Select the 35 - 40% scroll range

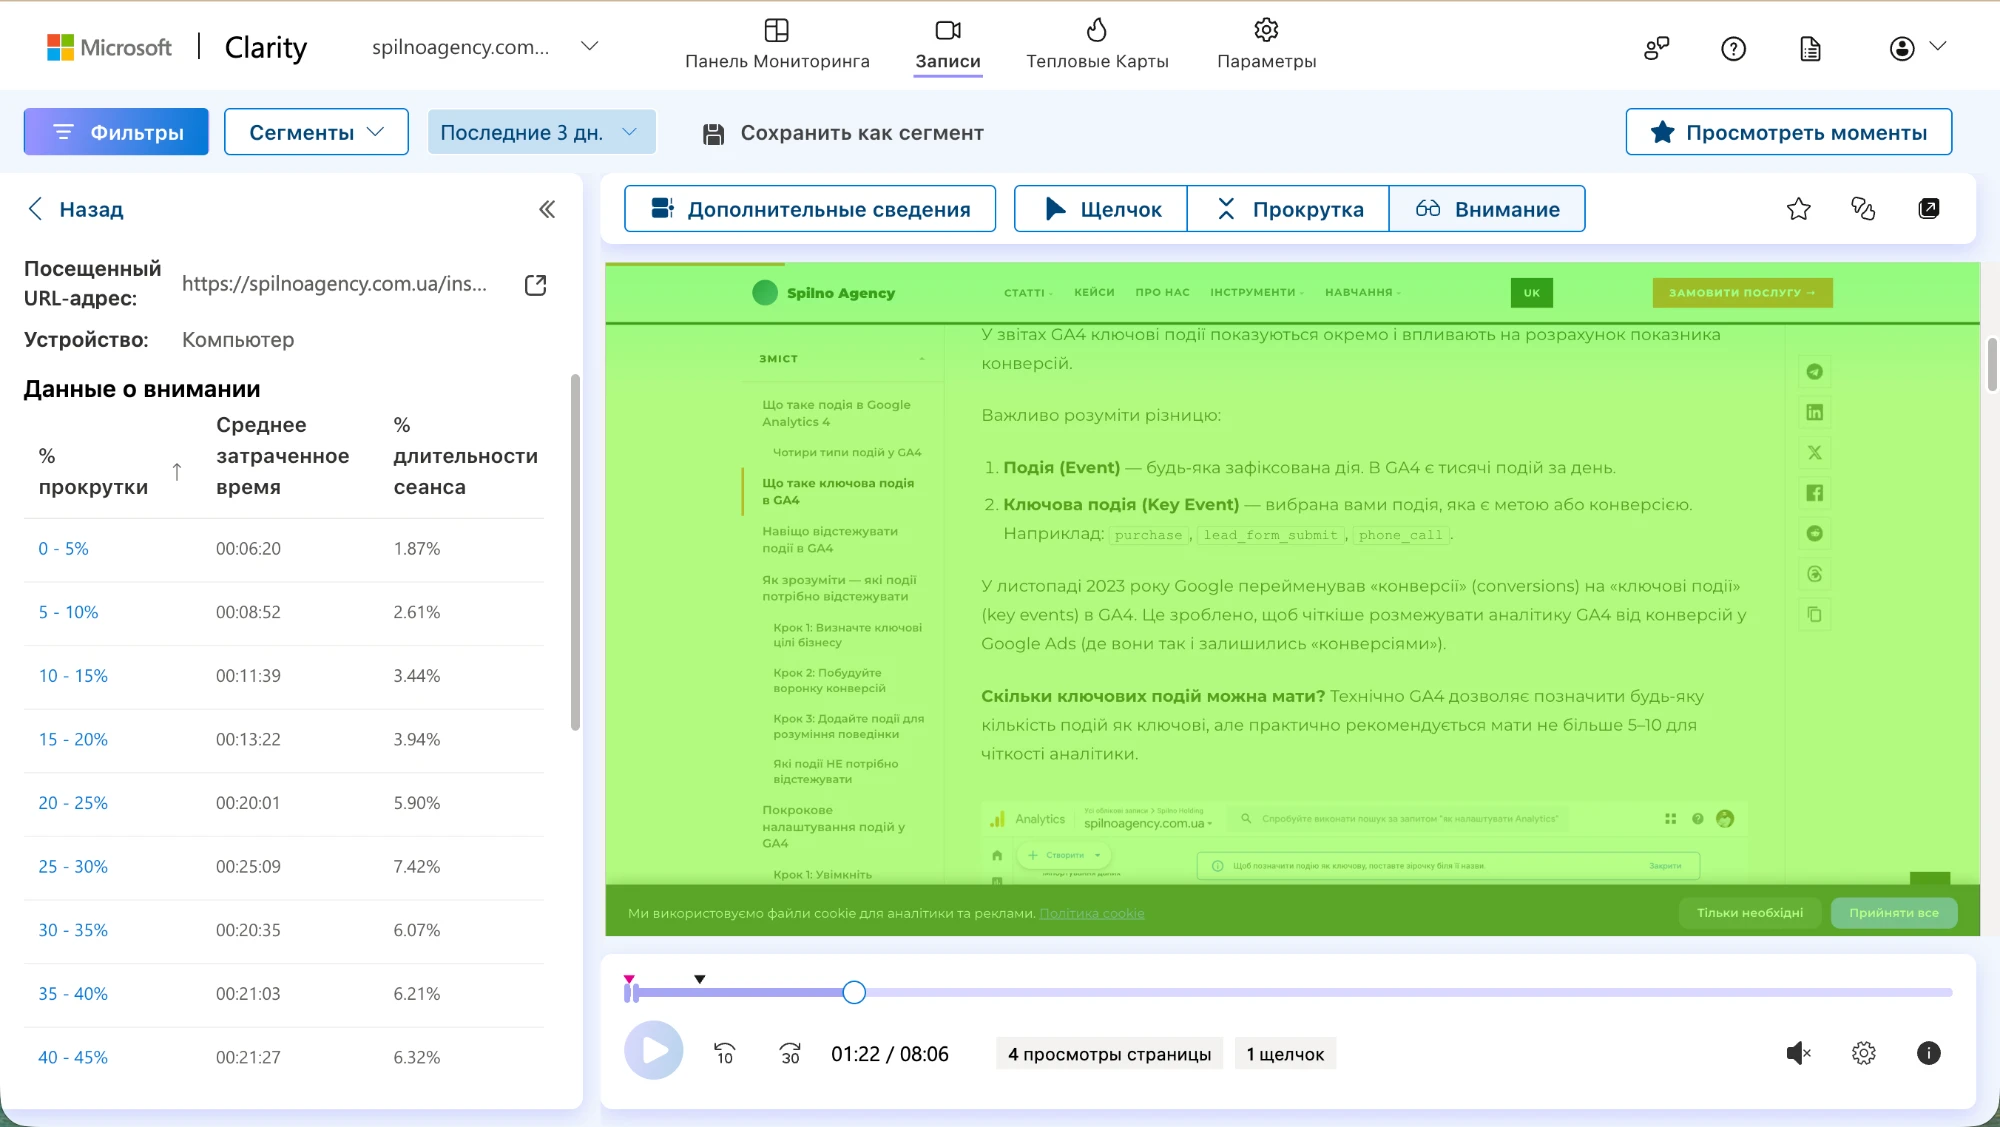[x=73, y=994]
